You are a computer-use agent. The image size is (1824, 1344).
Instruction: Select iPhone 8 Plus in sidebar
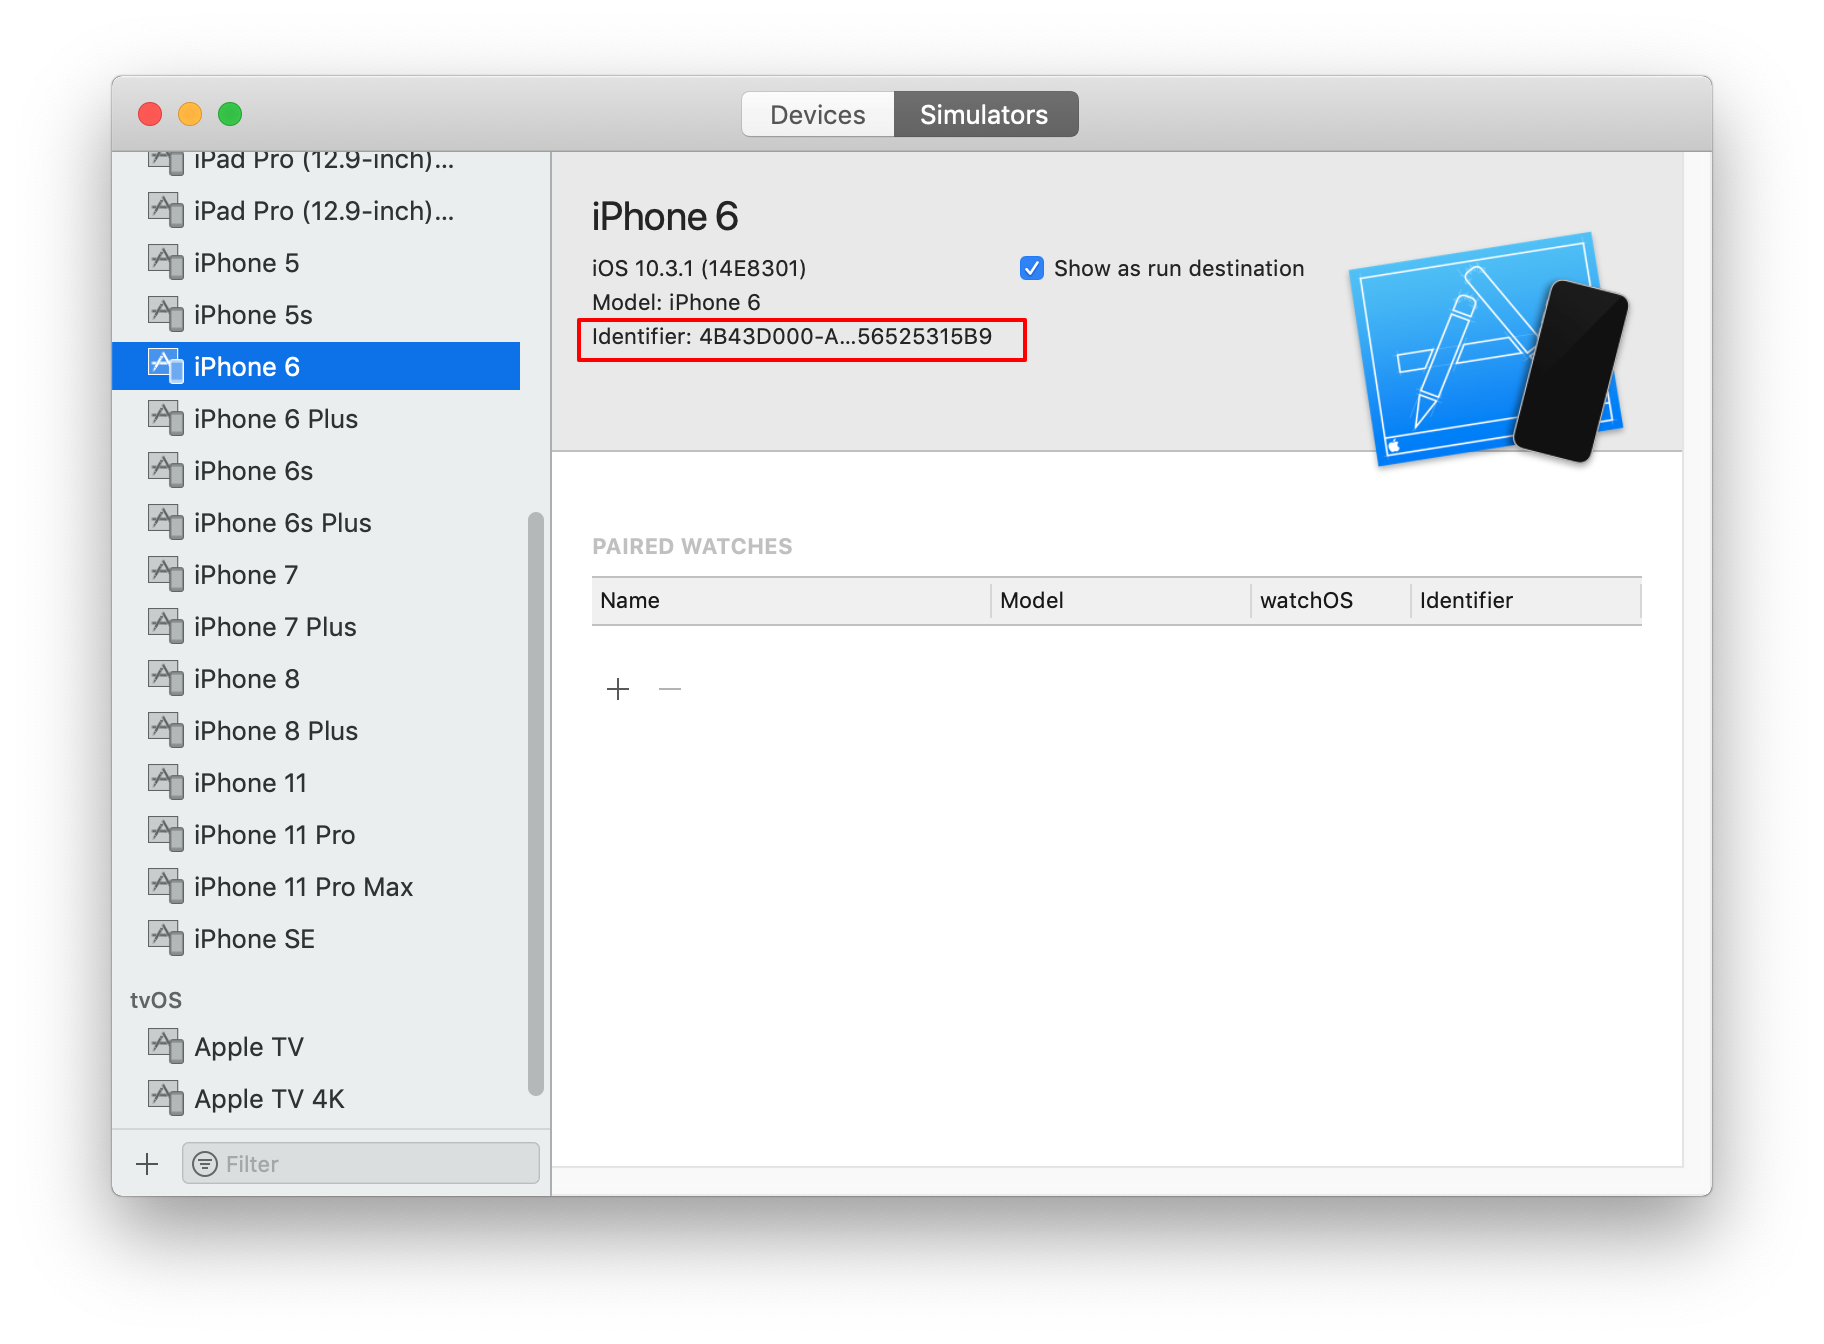[316, 731]
